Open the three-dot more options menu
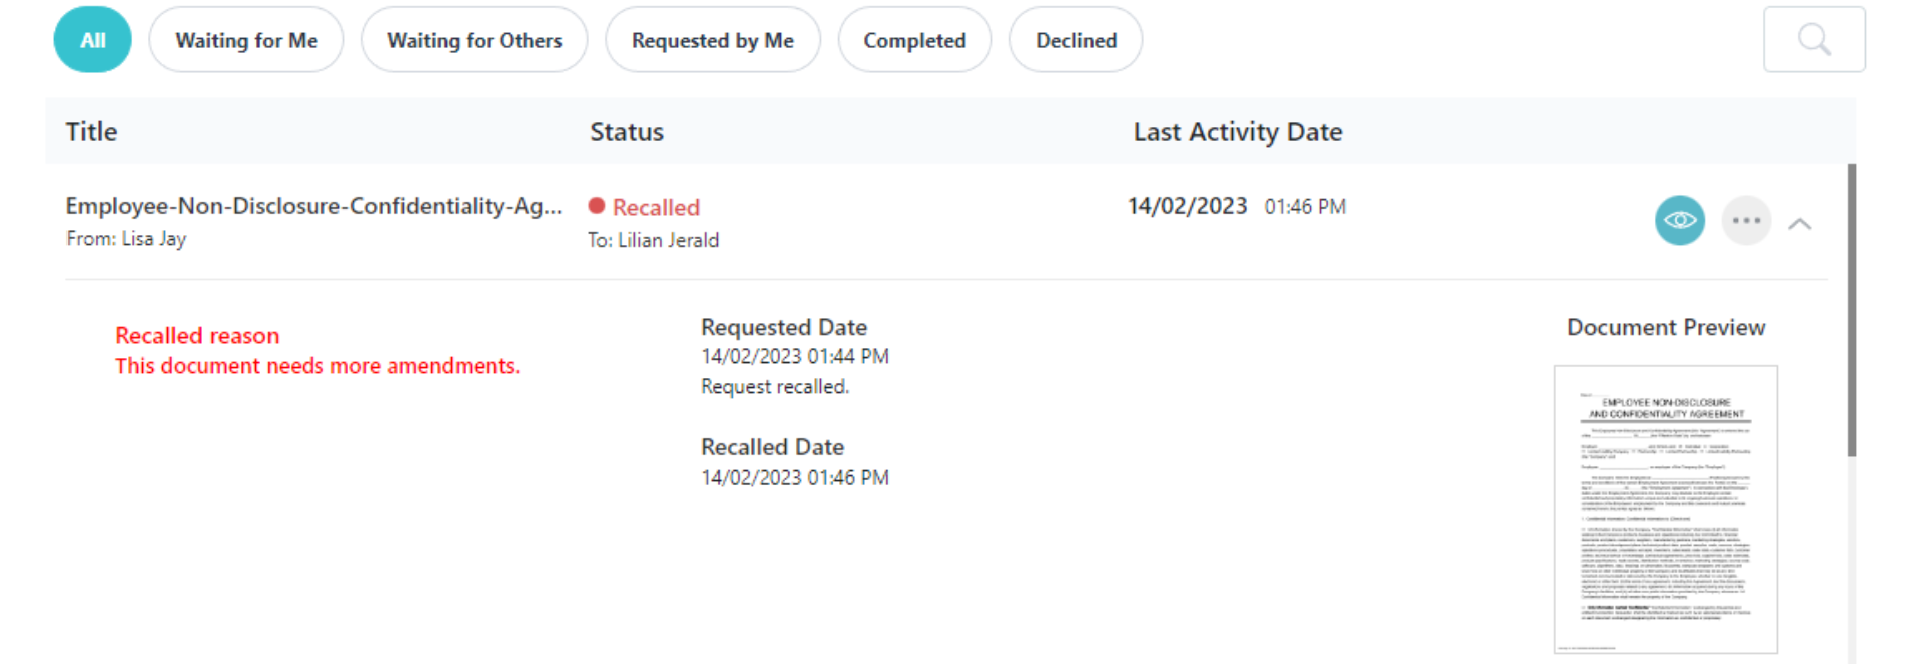 [1745, 221]
